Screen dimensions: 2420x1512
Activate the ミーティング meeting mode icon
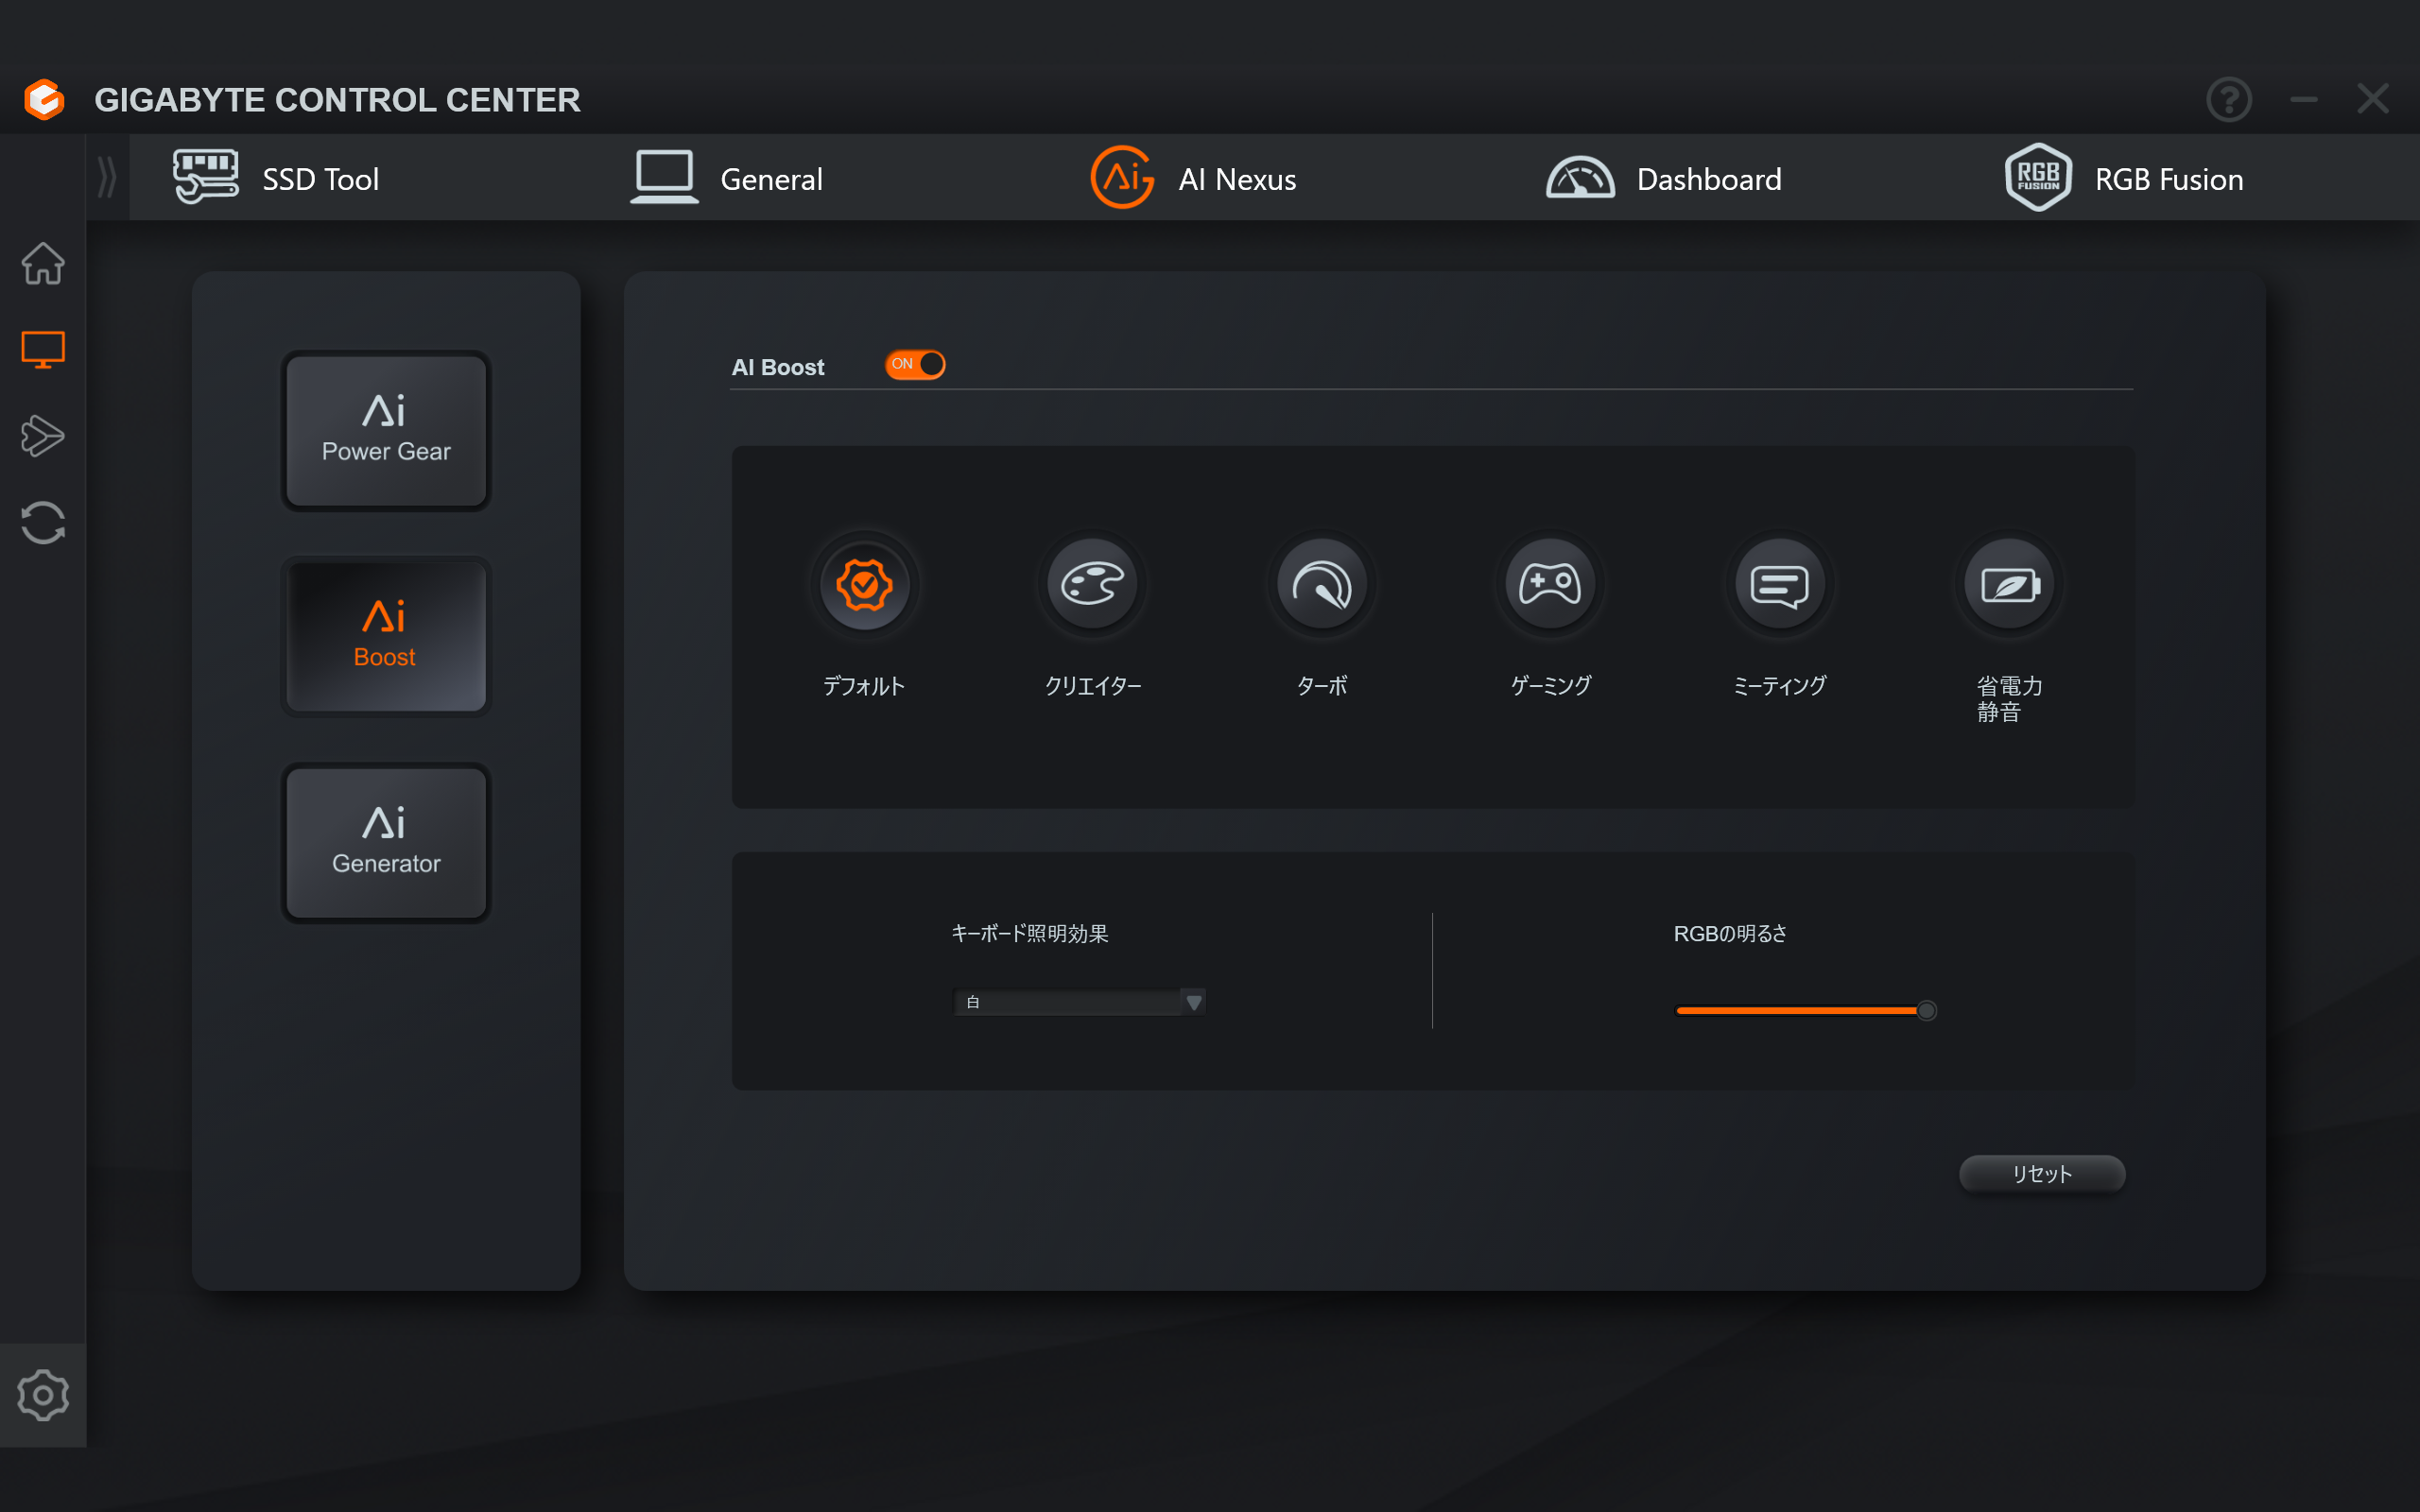pos(1779,584)
